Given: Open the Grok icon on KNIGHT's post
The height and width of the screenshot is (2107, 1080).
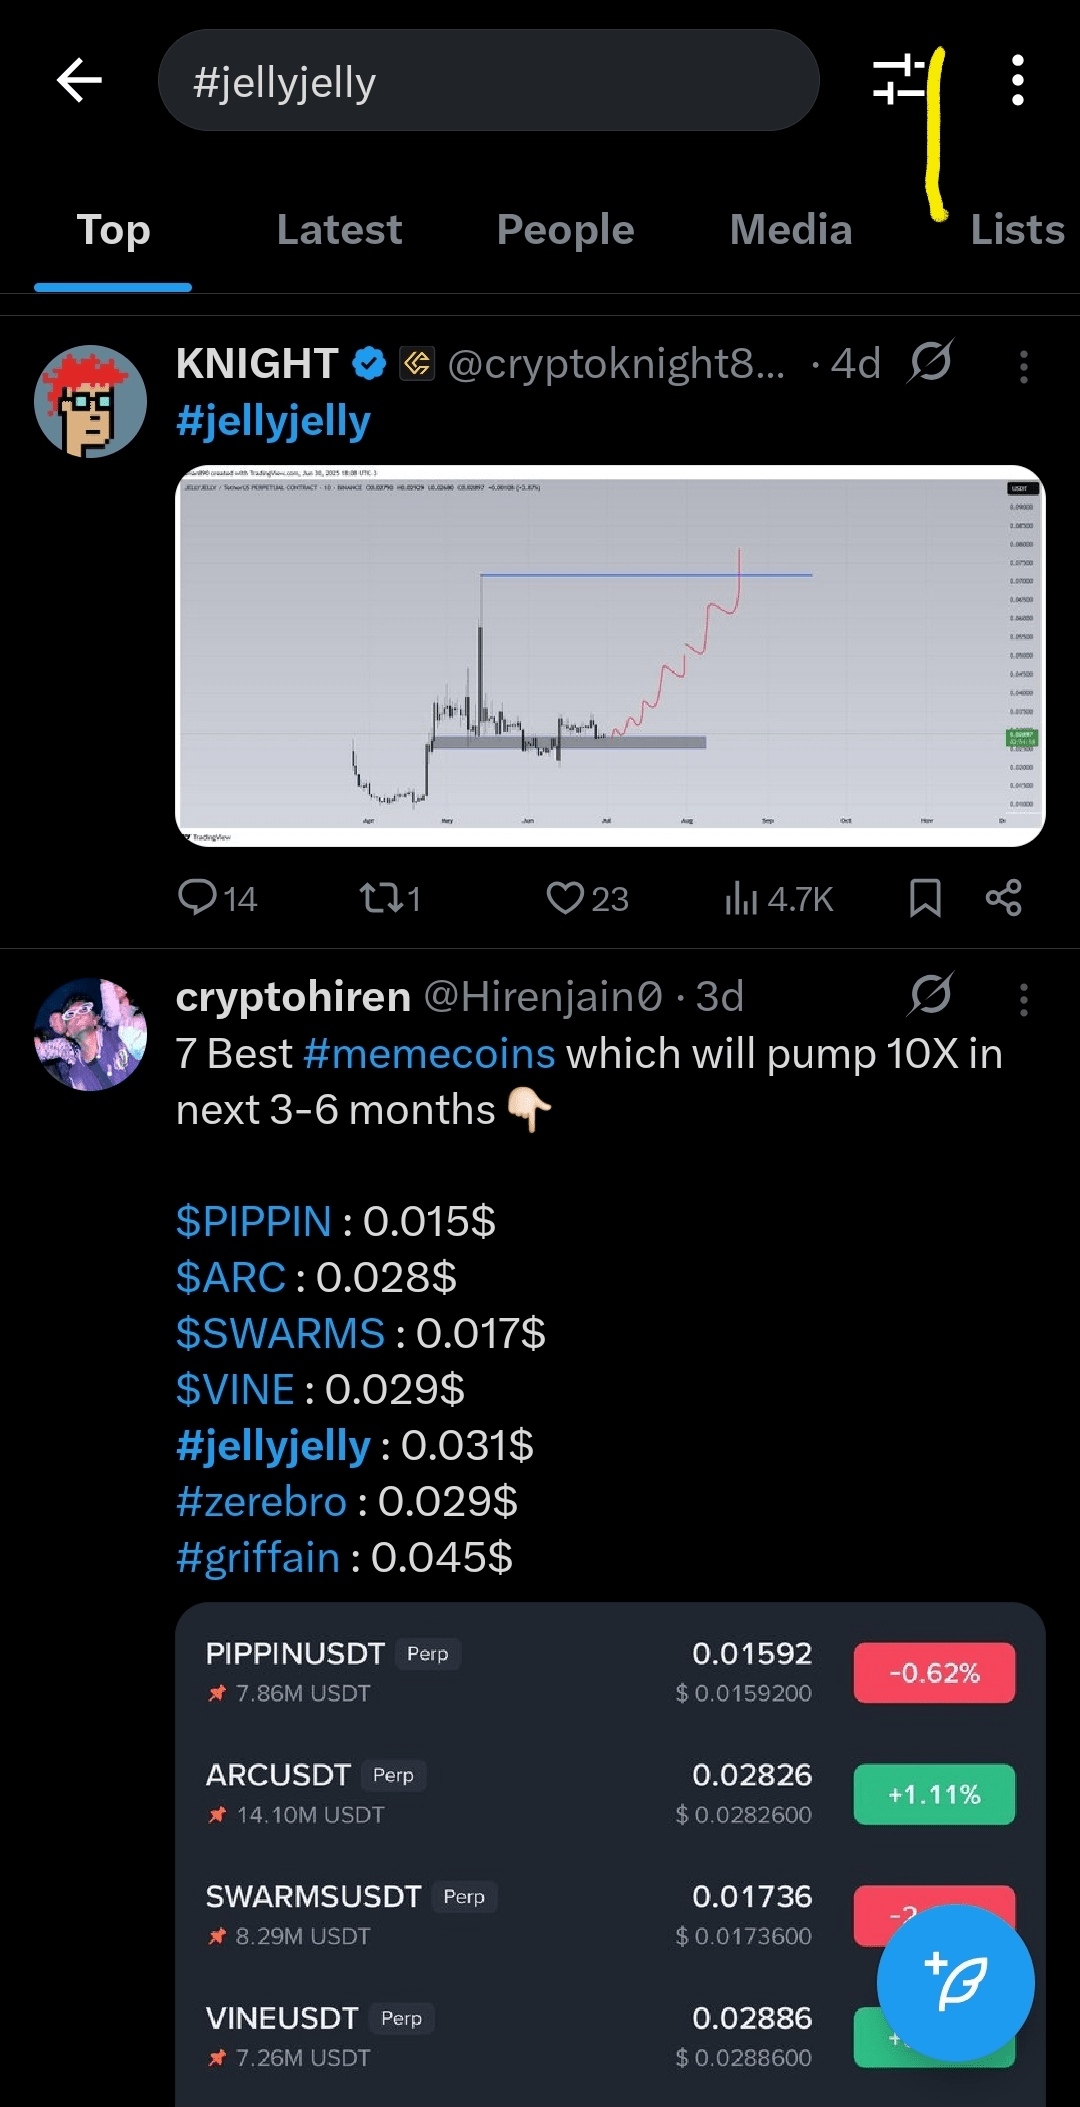Looking at the screenshot, I should coord(930,361).
